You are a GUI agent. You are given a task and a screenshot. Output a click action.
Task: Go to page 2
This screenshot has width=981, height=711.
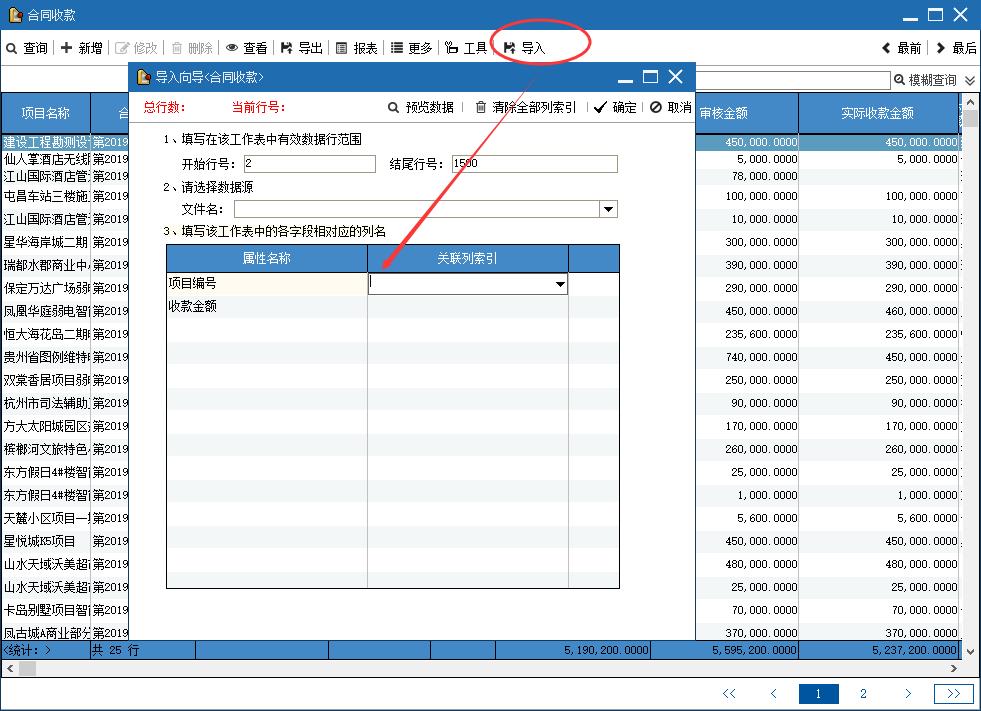[863, 693]
